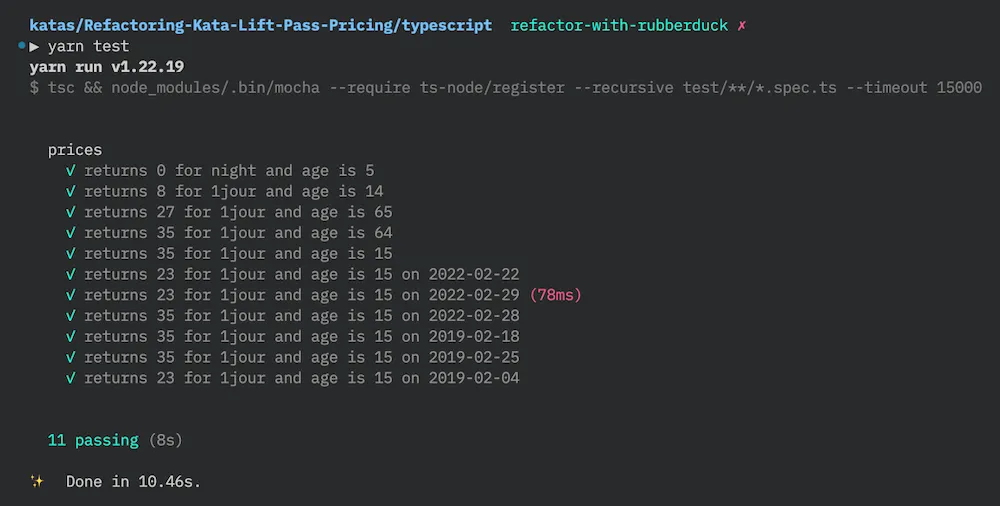Click checkmark for night and age 5 test
Screen dimensions: 1000x506
click(x=71, y=171)
